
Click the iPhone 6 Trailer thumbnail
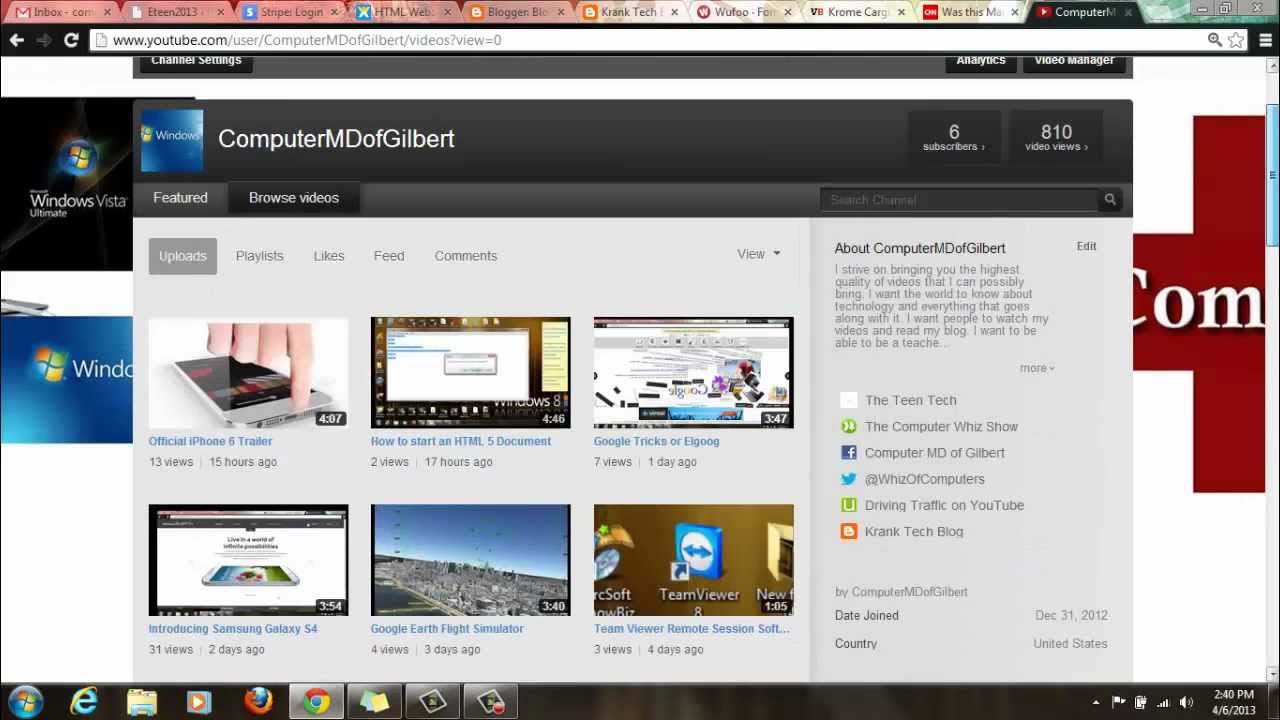[x=248, y=373]
